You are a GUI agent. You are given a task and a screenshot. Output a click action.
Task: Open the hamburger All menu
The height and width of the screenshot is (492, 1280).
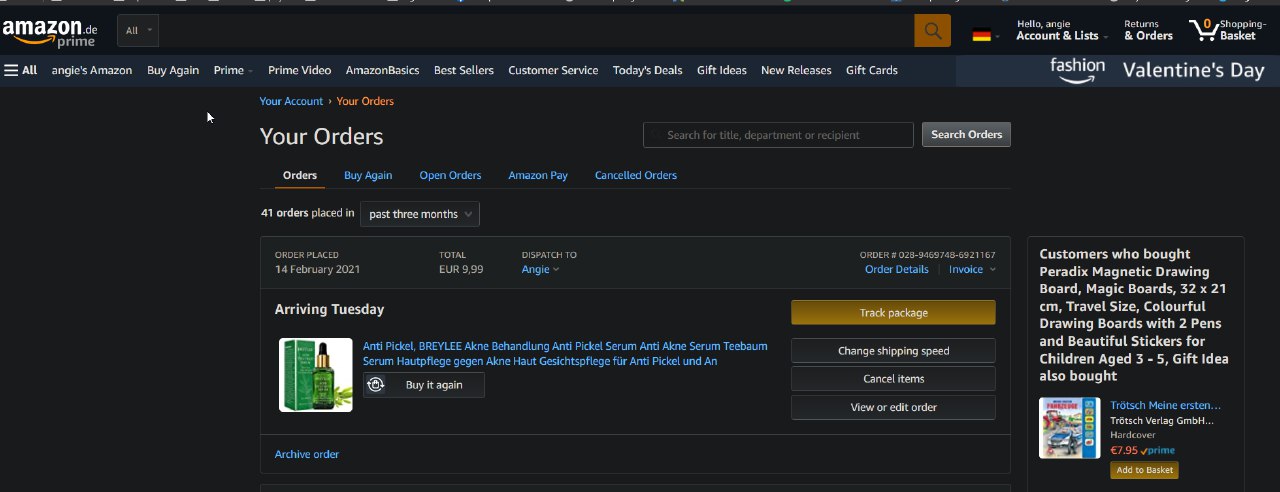pyautogui.click(x=21, y=70)
